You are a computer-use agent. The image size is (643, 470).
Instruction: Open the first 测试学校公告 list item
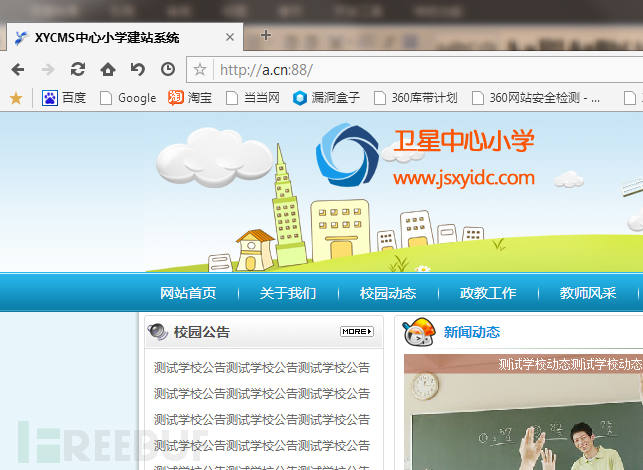pos(262,367)
